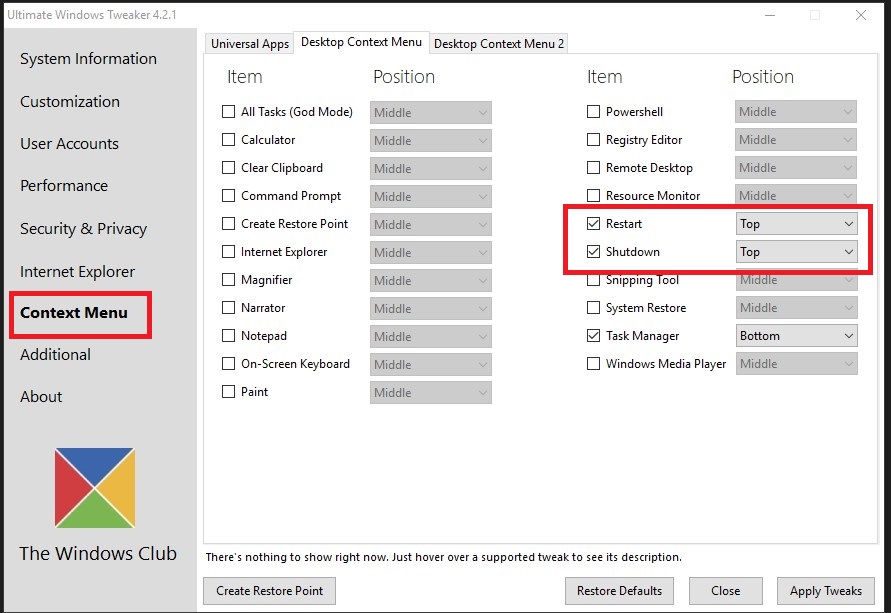Viewport: 891px width, 613px height.
Task: Open the Customization section
Action: click(70, 102)
